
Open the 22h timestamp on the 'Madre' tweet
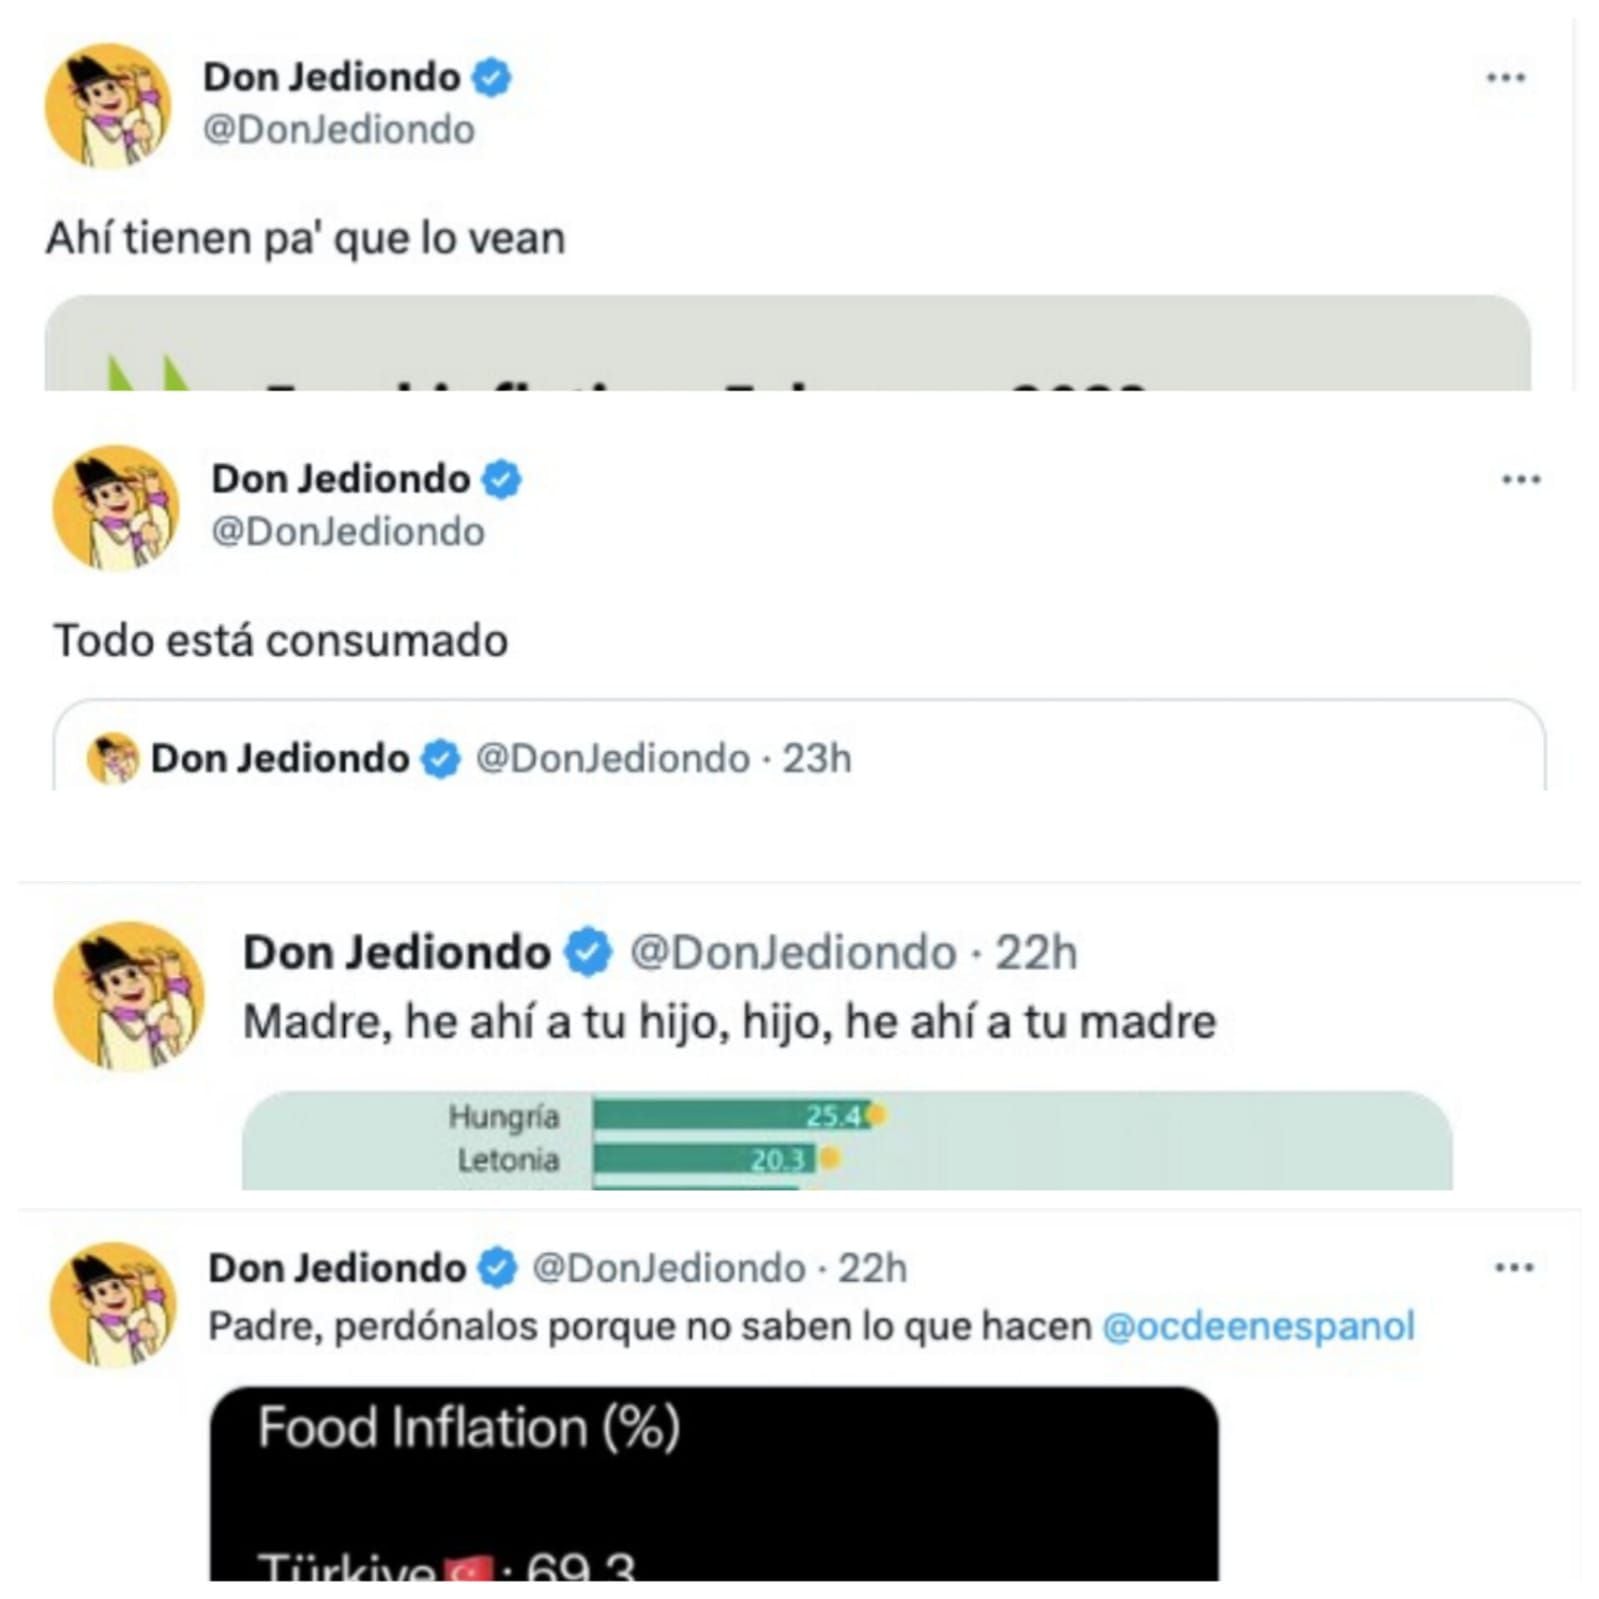tap(1035, 953)
